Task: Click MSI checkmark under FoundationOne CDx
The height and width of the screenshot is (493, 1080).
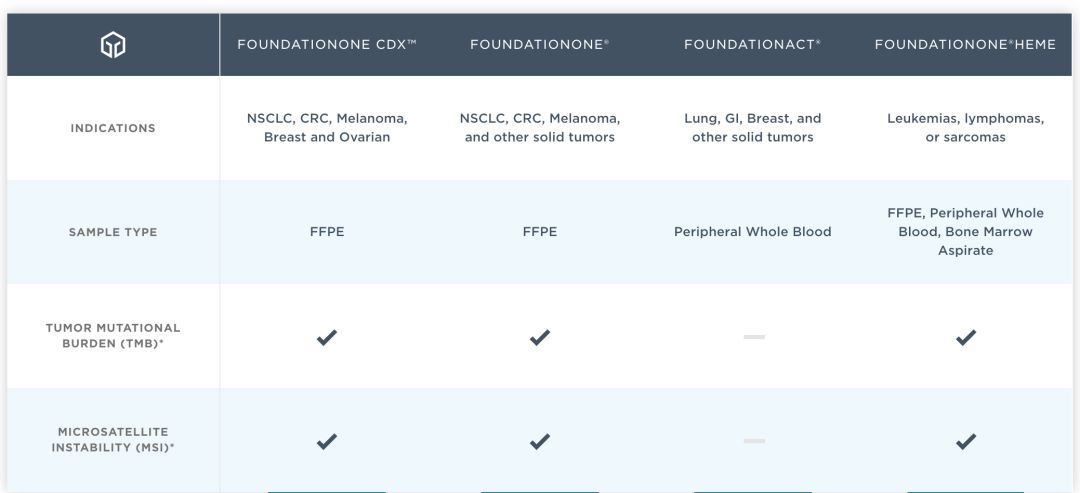Action: (x=326, y=441)
